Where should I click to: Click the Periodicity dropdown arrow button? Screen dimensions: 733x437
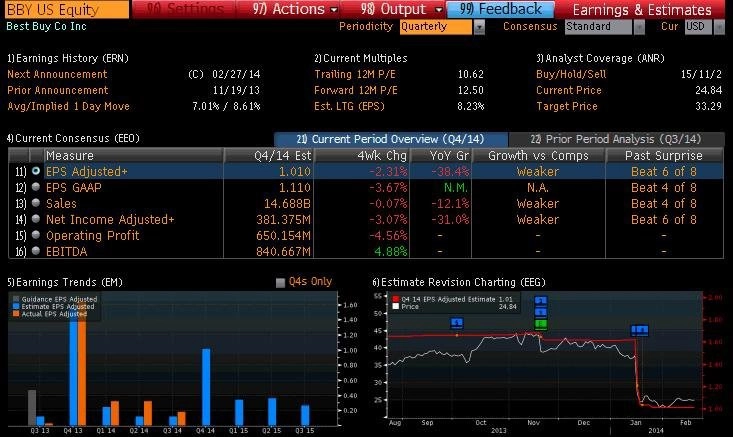click(479, 27)
